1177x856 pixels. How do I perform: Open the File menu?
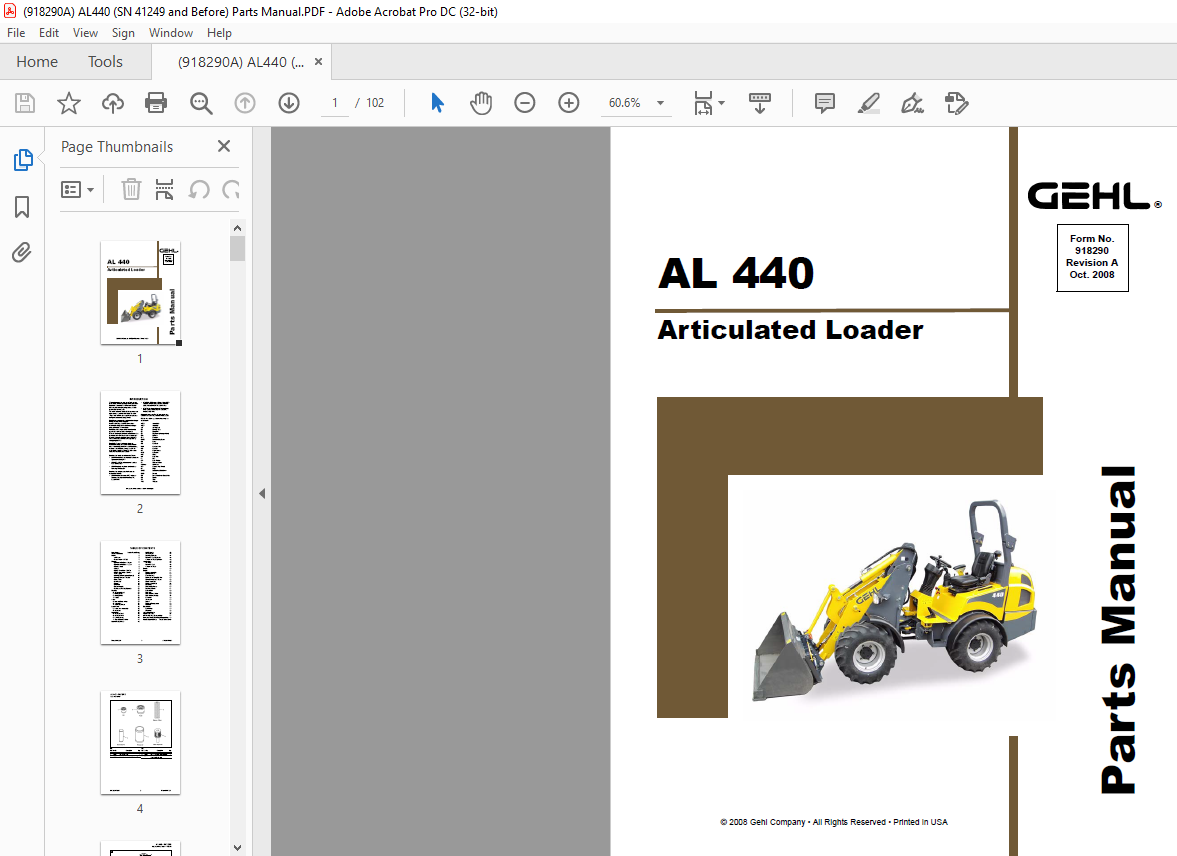[x=16, y=33]
